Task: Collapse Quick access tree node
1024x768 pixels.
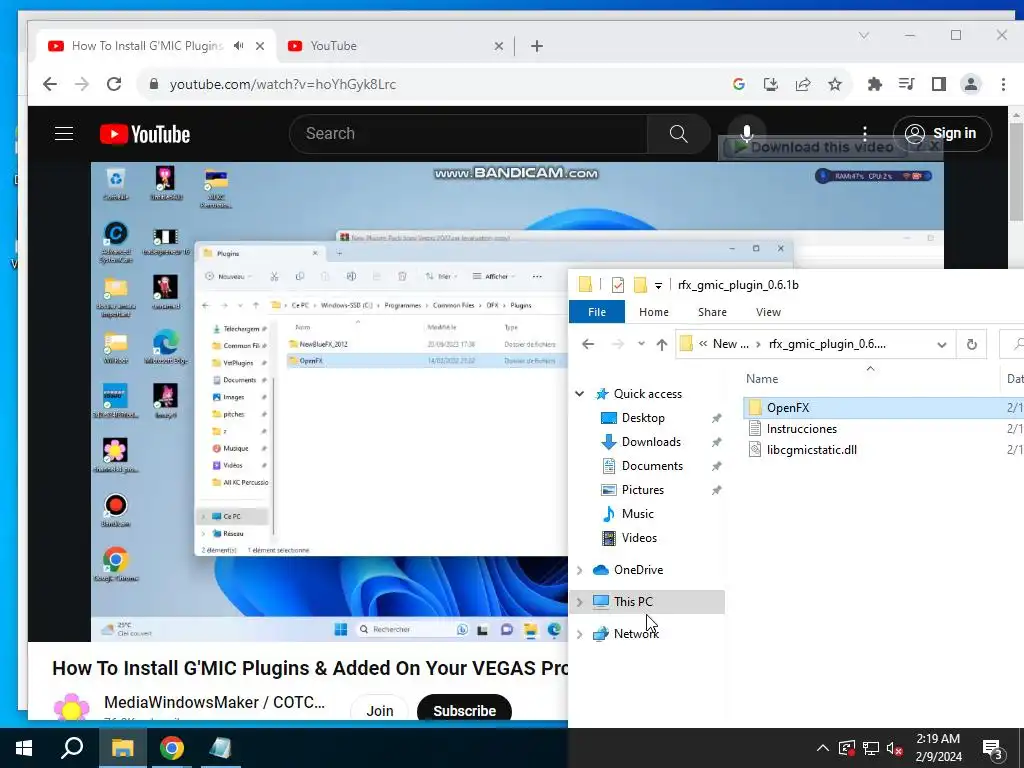Action: (579, 394)
